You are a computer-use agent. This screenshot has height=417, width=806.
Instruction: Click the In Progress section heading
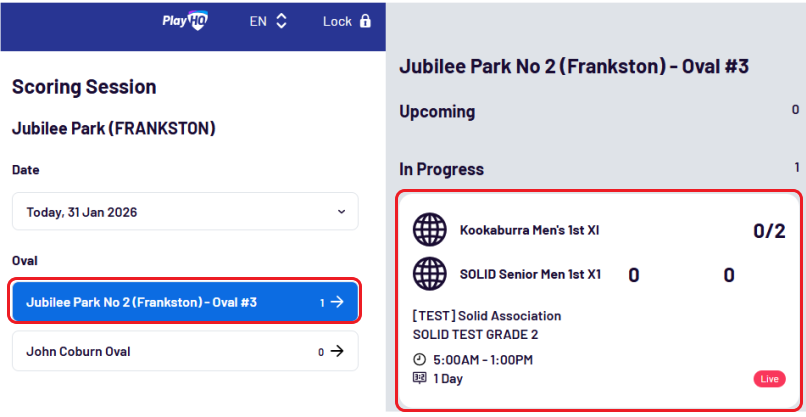pyautogui.click(x=441, y=169)
